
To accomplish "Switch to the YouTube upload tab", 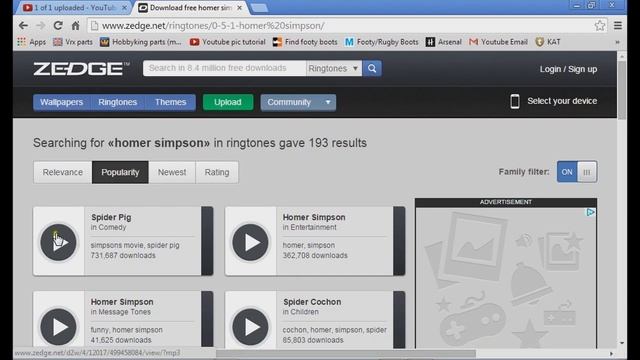I will [x=73, y=8].
